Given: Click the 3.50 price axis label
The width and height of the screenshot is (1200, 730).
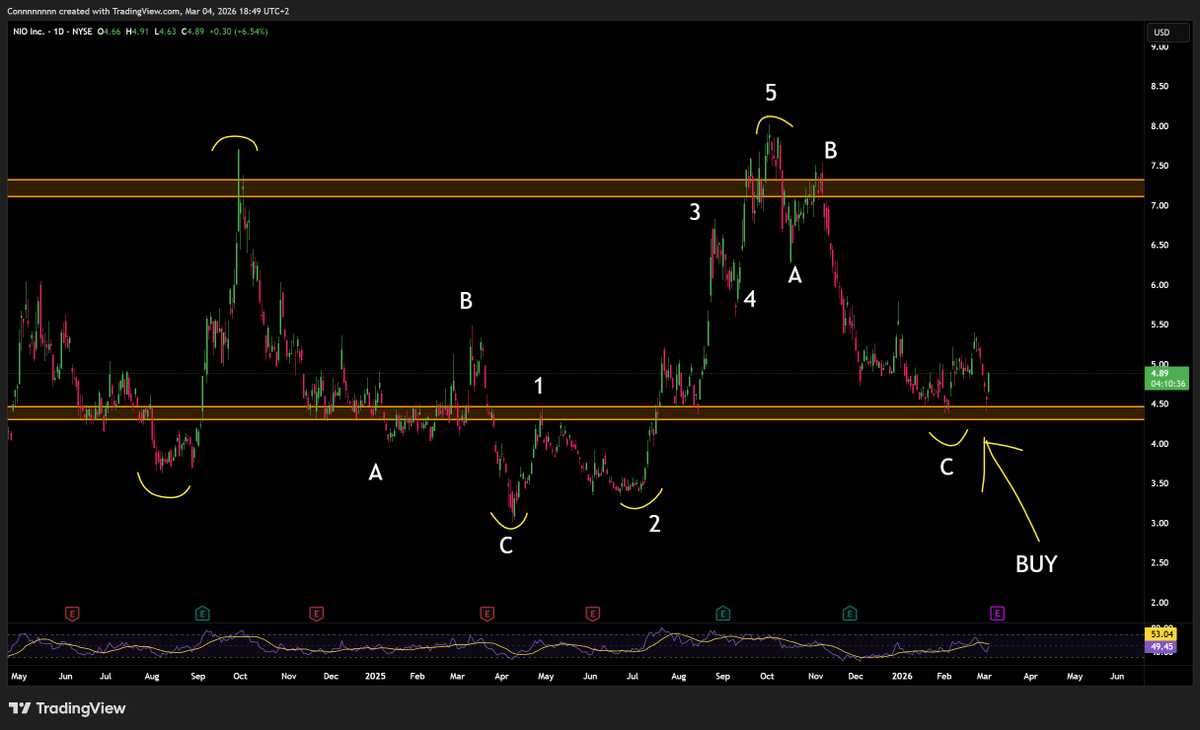Looking at the screenshot, I should point(1160,483).
